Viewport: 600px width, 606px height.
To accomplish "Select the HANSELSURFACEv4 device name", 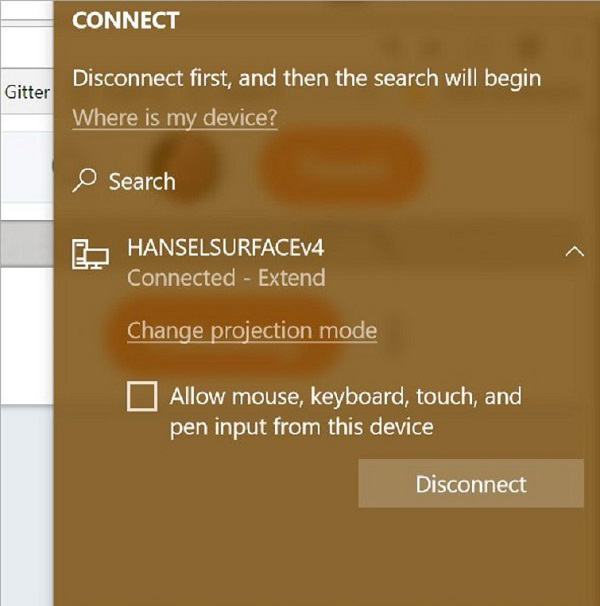I will coord(226,247).
